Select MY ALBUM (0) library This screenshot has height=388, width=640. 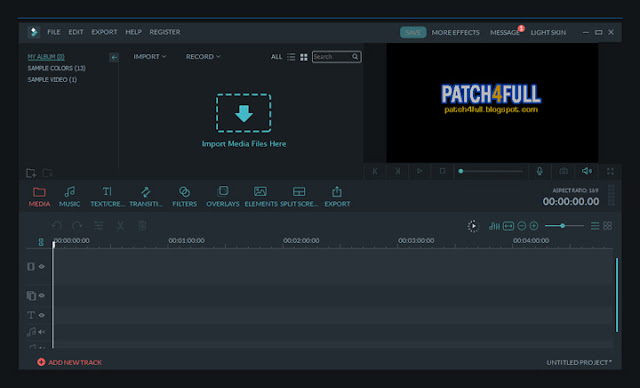(x=46, y=57)
